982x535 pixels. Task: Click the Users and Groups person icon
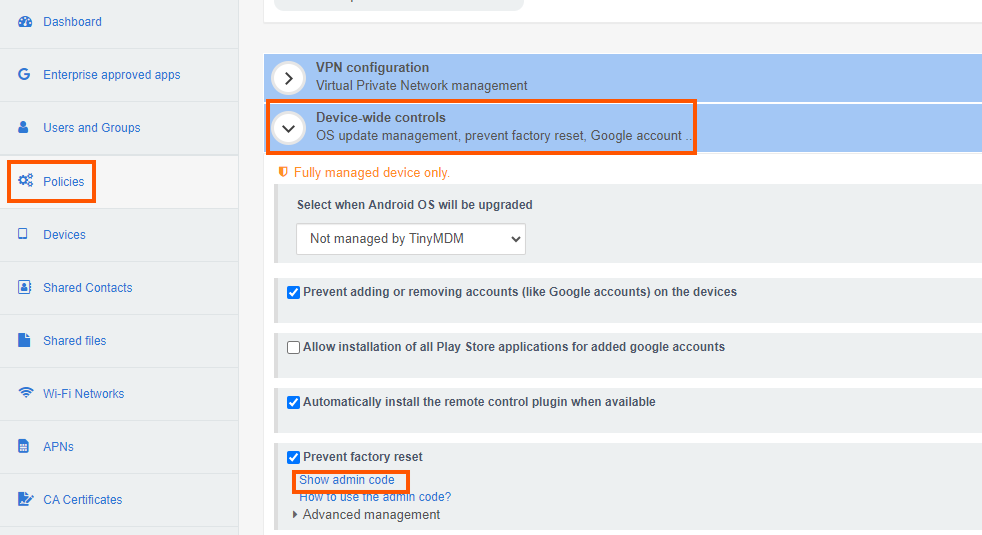[23, 128]
